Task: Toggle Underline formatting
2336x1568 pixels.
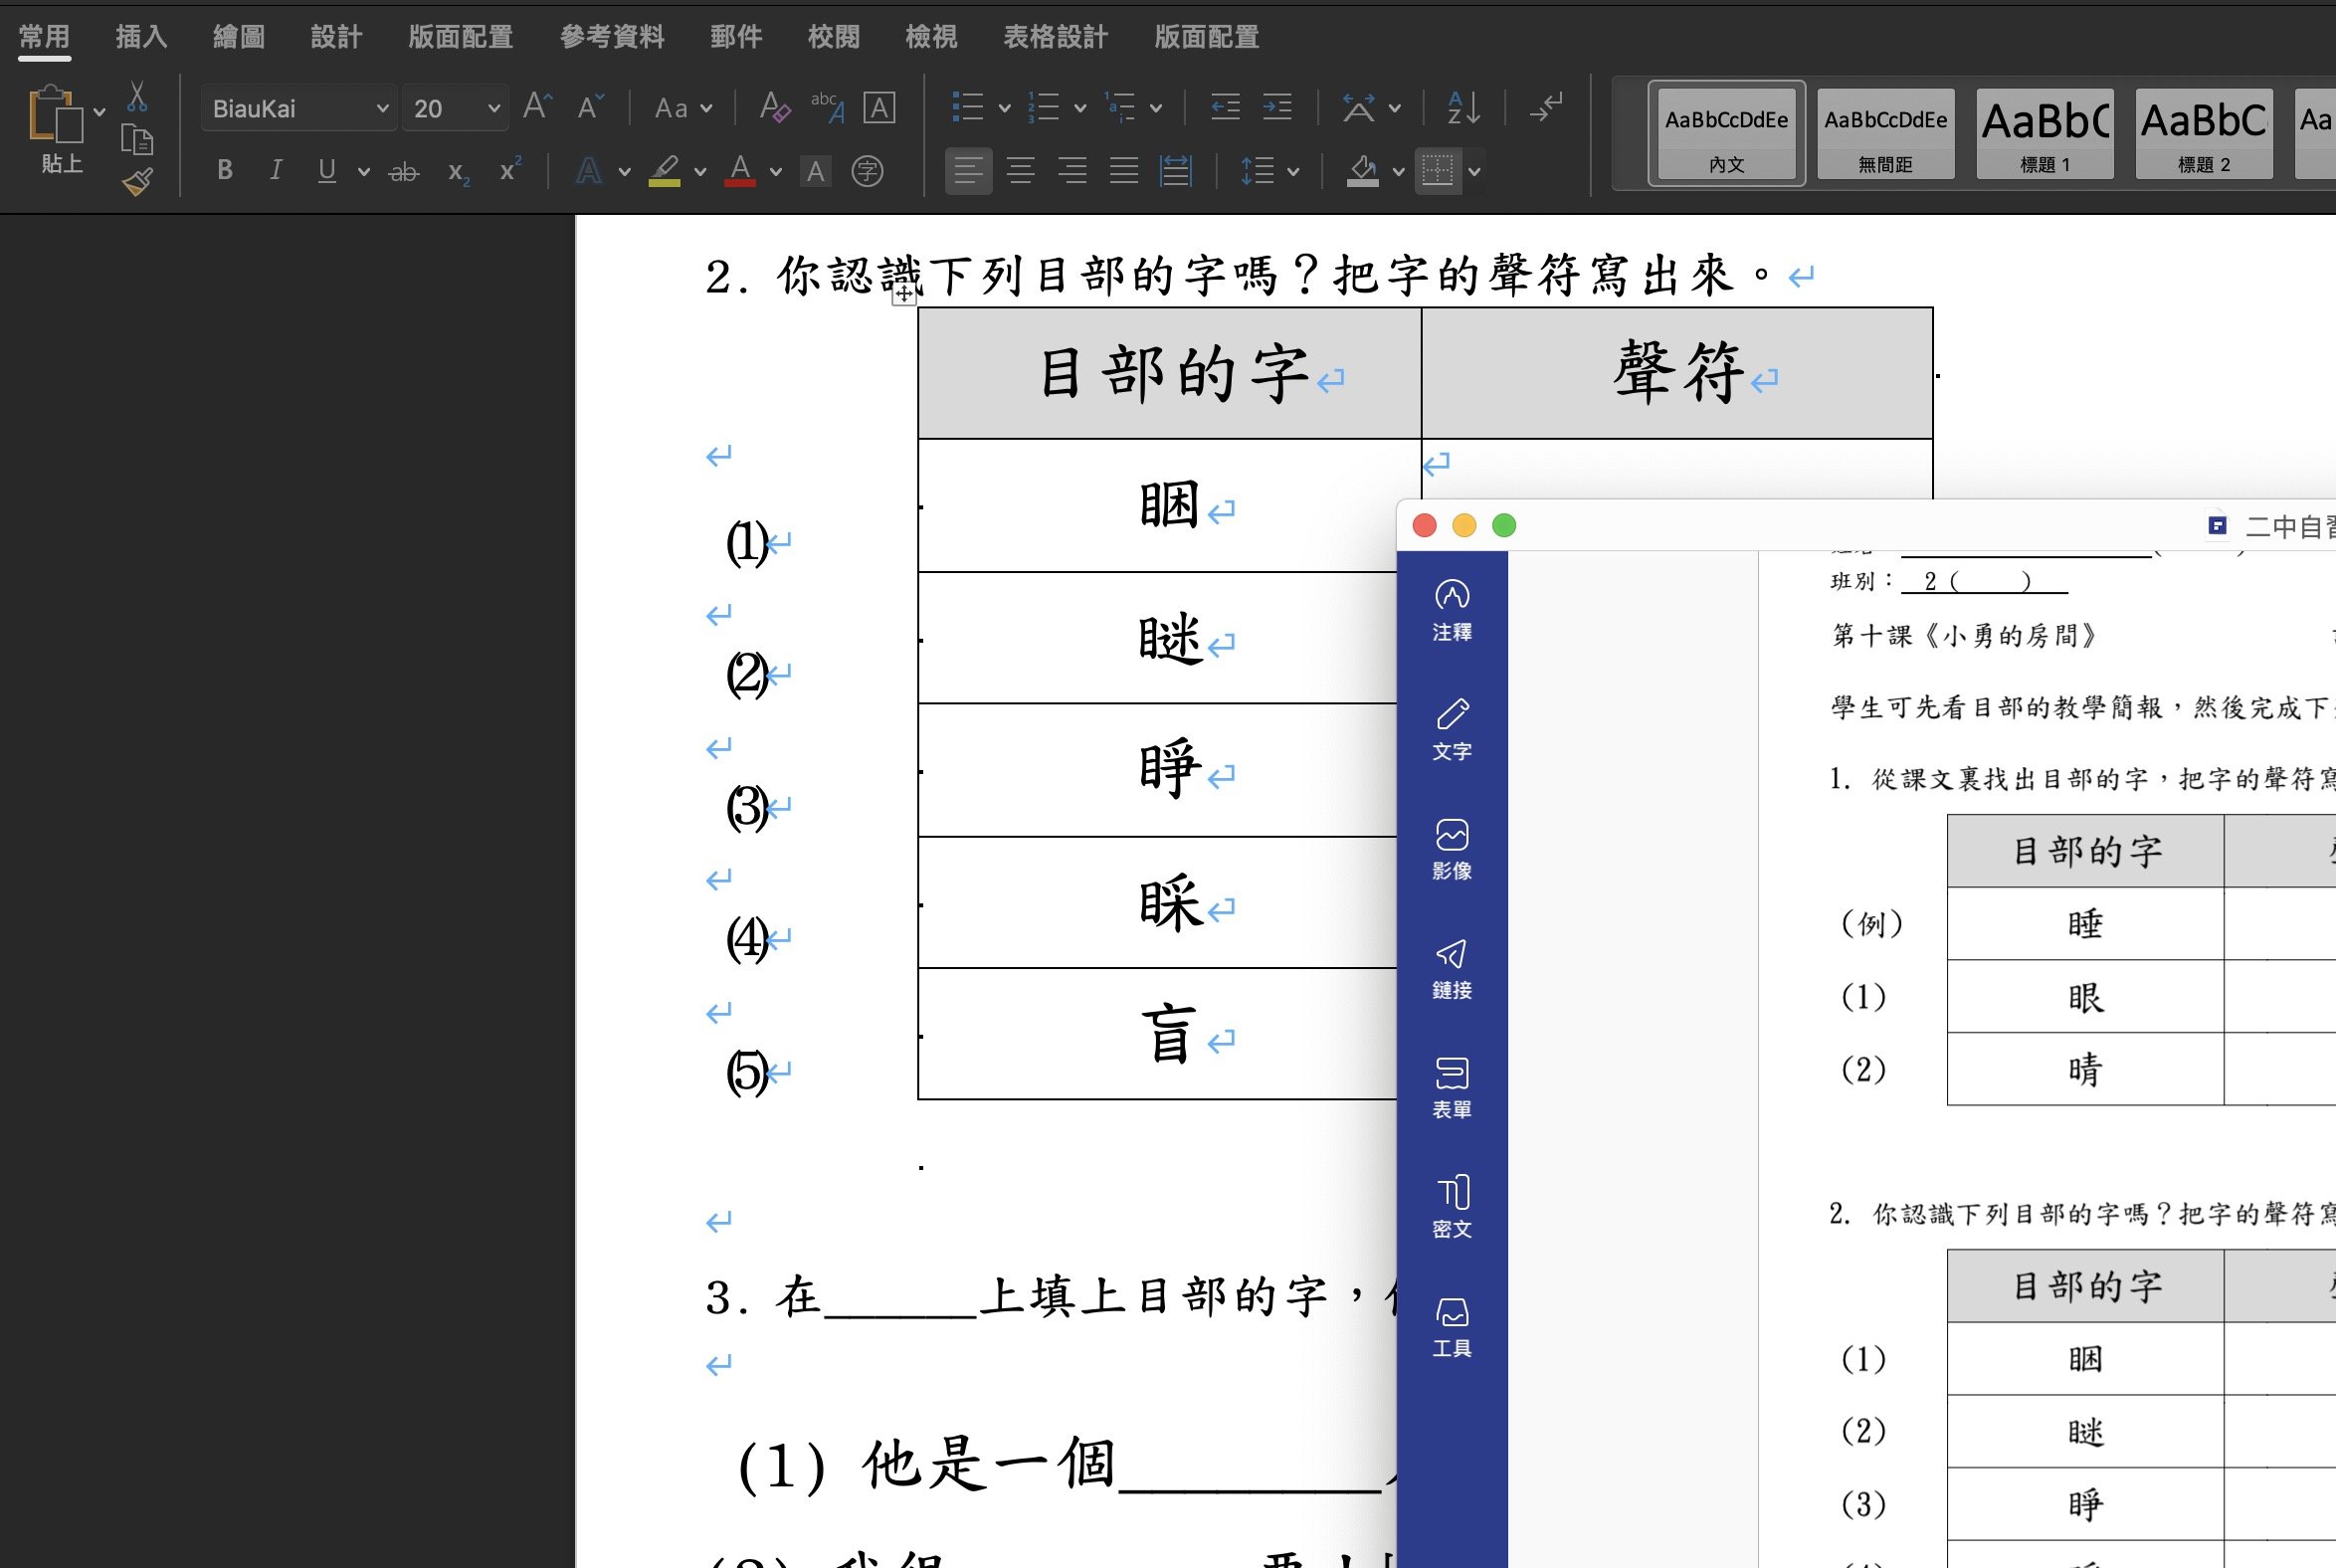Action: point(326,171)
